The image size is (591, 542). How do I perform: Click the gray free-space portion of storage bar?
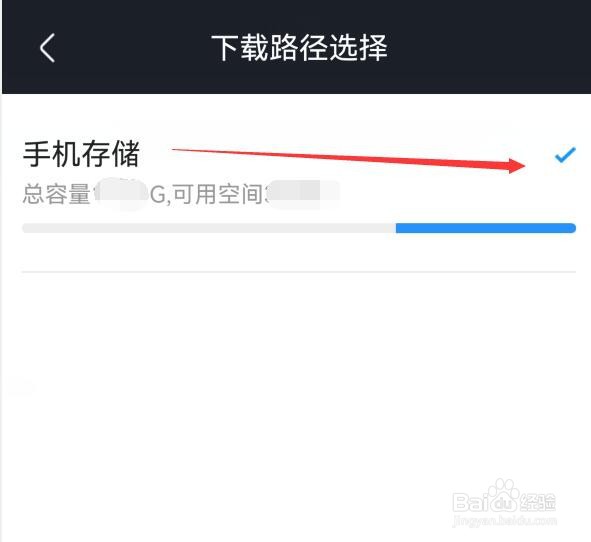(x=209, y=228)
